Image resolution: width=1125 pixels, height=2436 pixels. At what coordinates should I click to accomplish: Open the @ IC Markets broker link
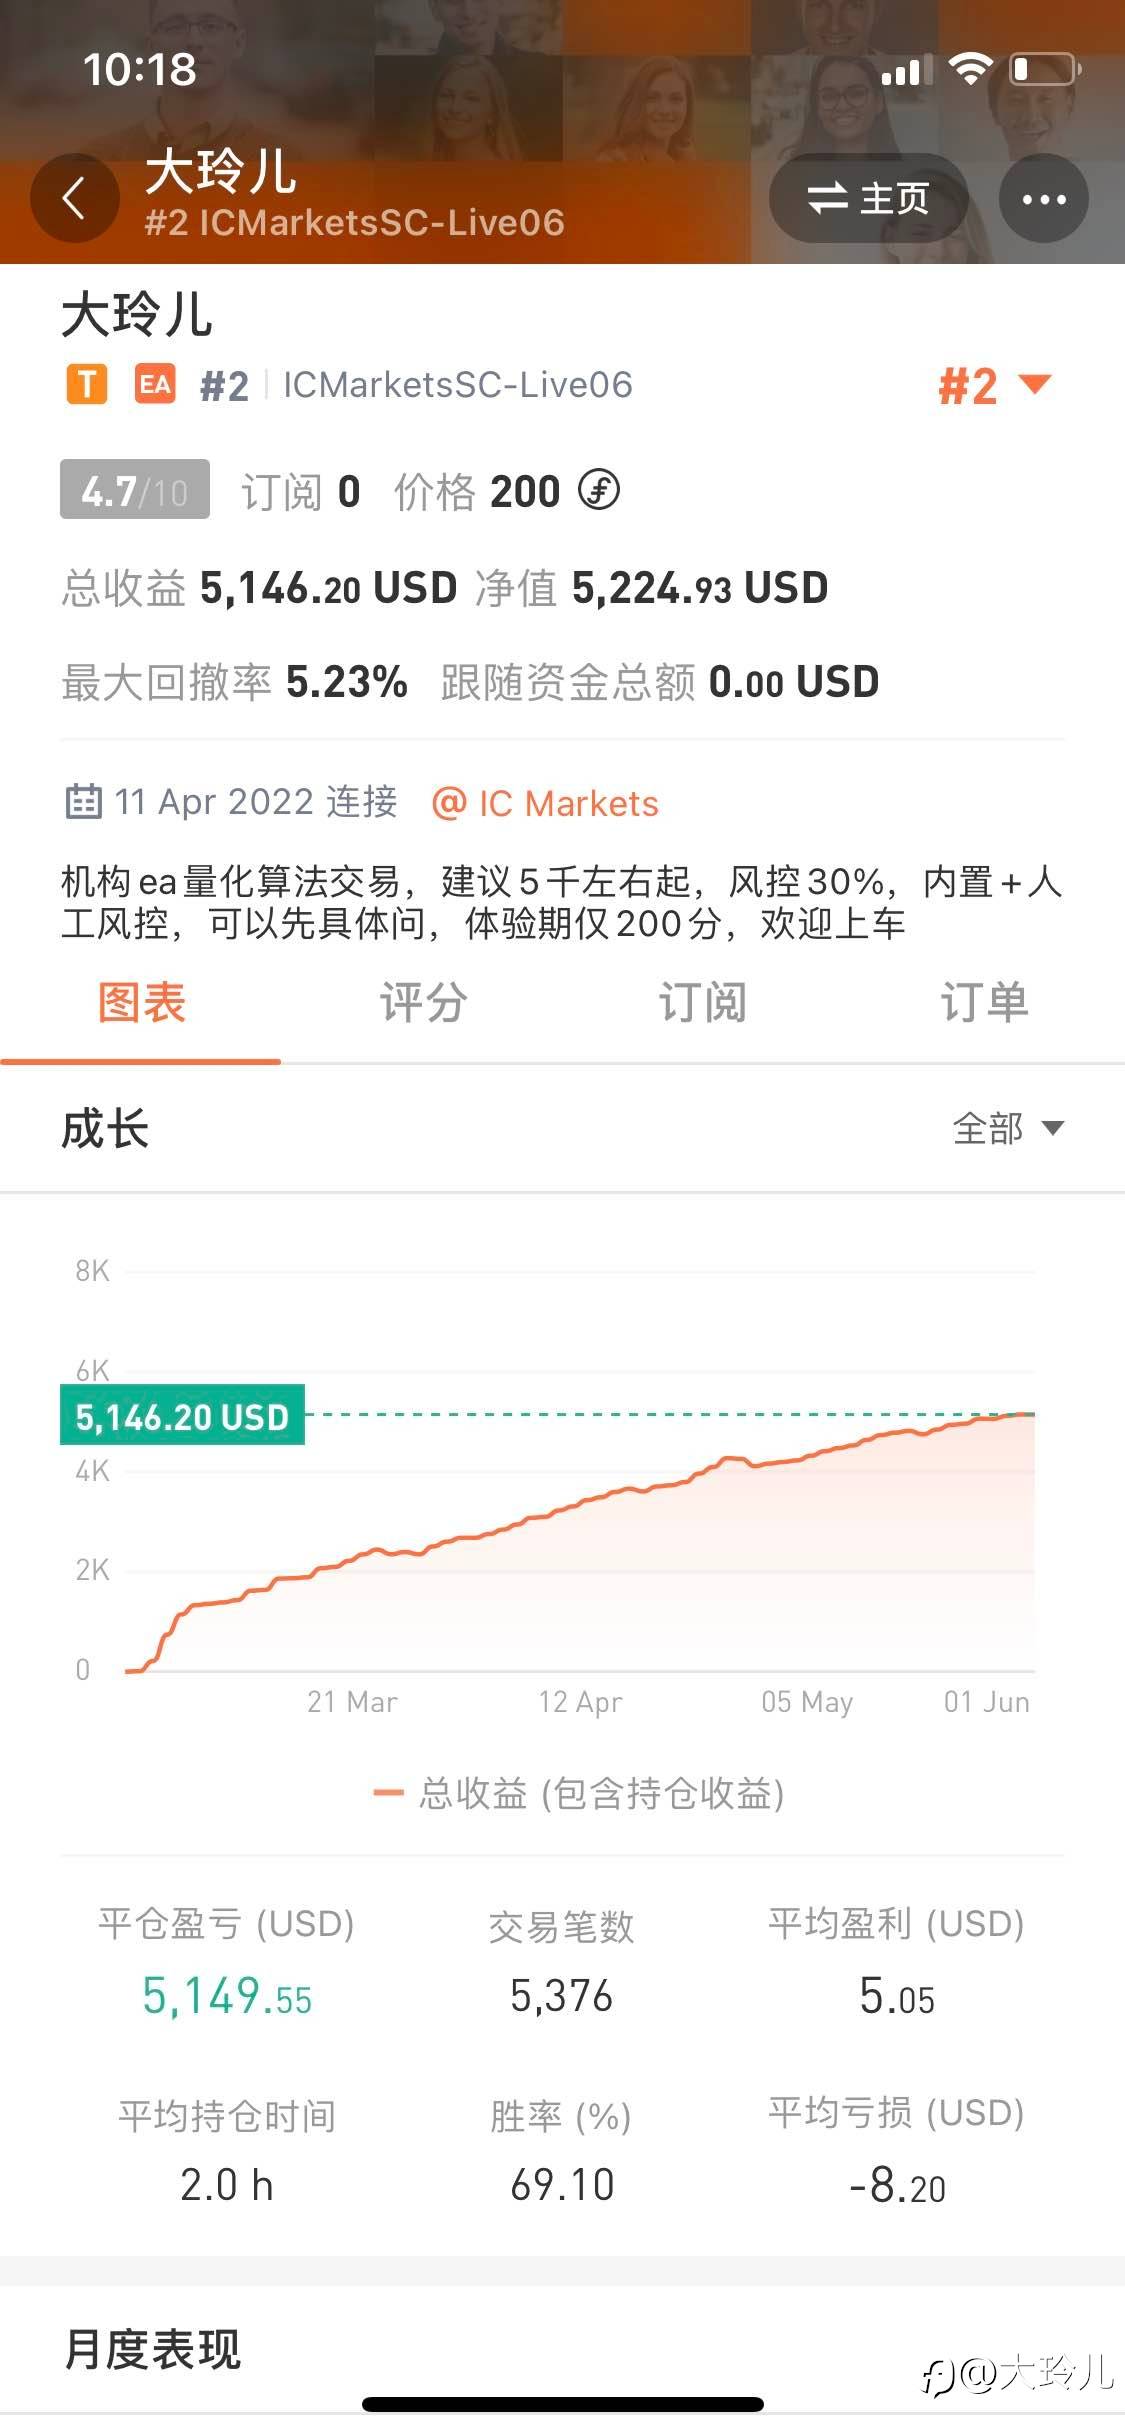[545, 803]
